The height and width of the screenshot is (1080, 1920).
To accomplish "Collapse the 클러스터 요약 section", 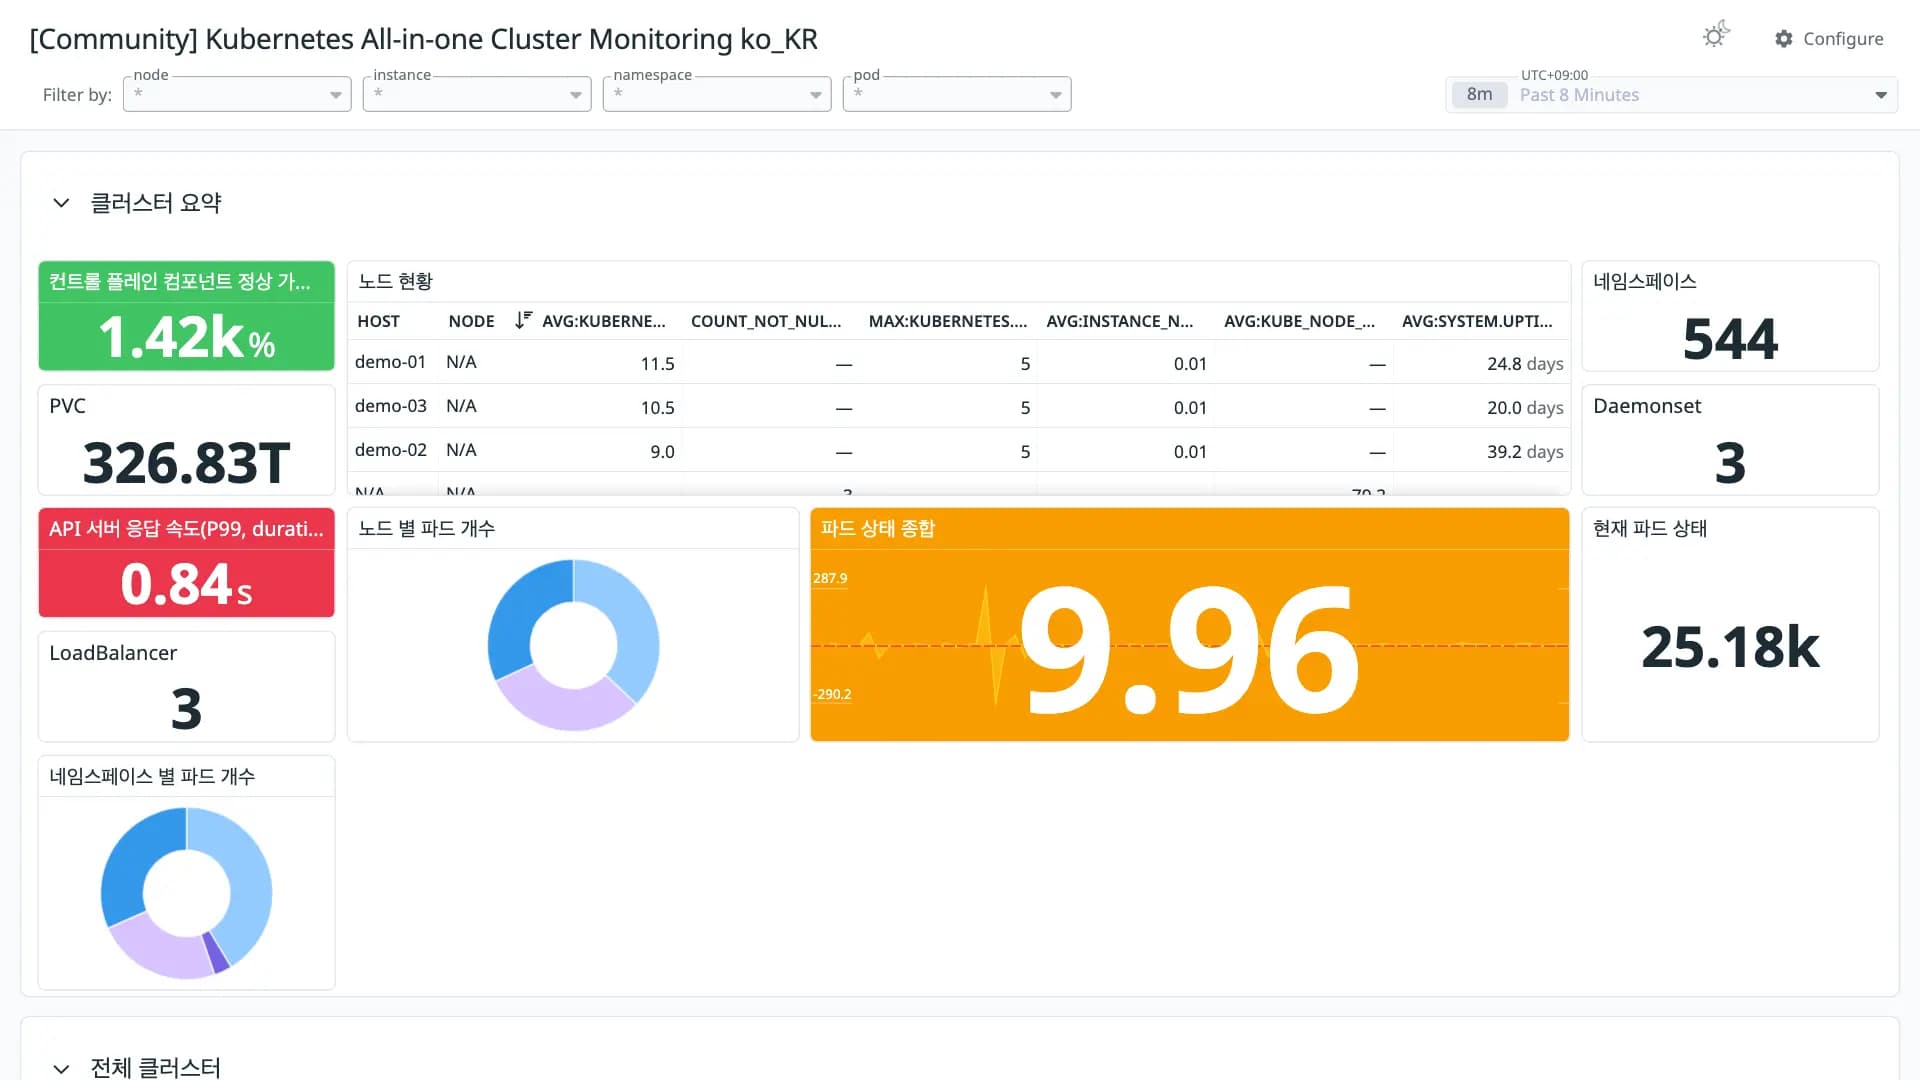I will [x=61, y=203].
